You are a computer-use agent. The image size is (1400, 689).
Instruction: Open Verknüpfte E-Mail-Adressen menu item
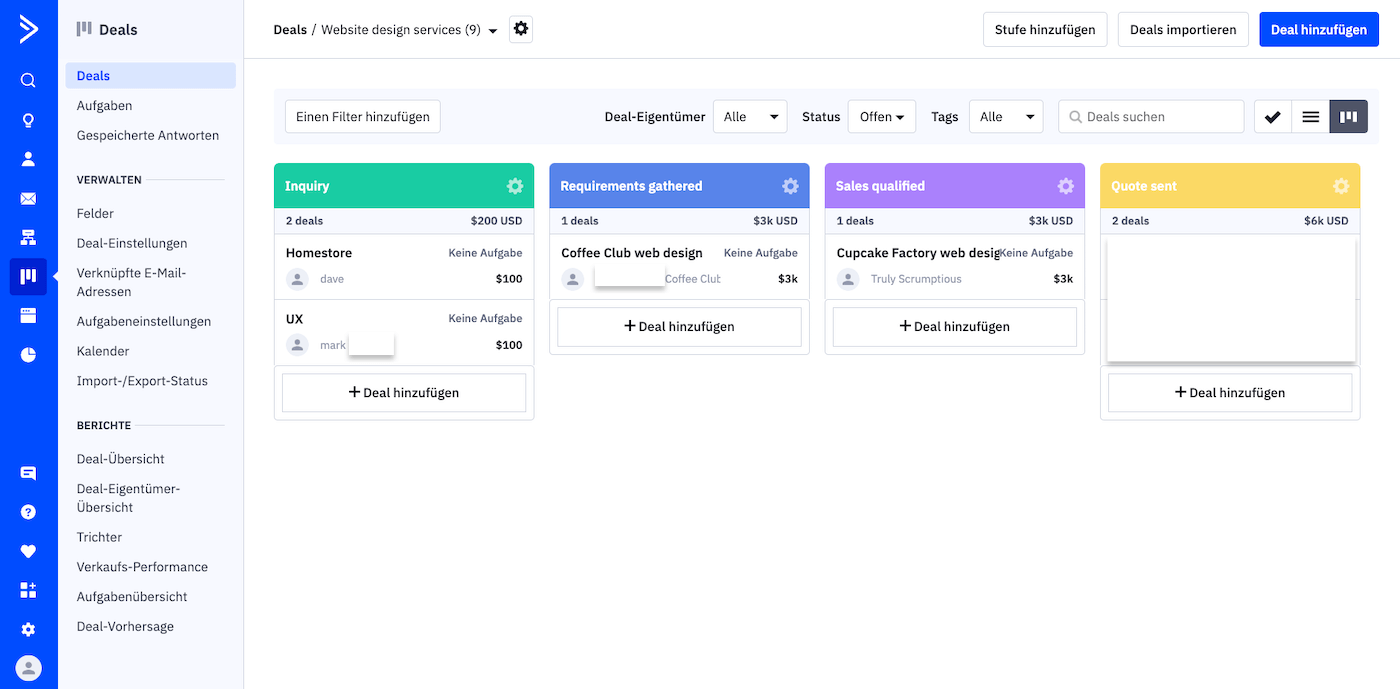pos(132,282)
